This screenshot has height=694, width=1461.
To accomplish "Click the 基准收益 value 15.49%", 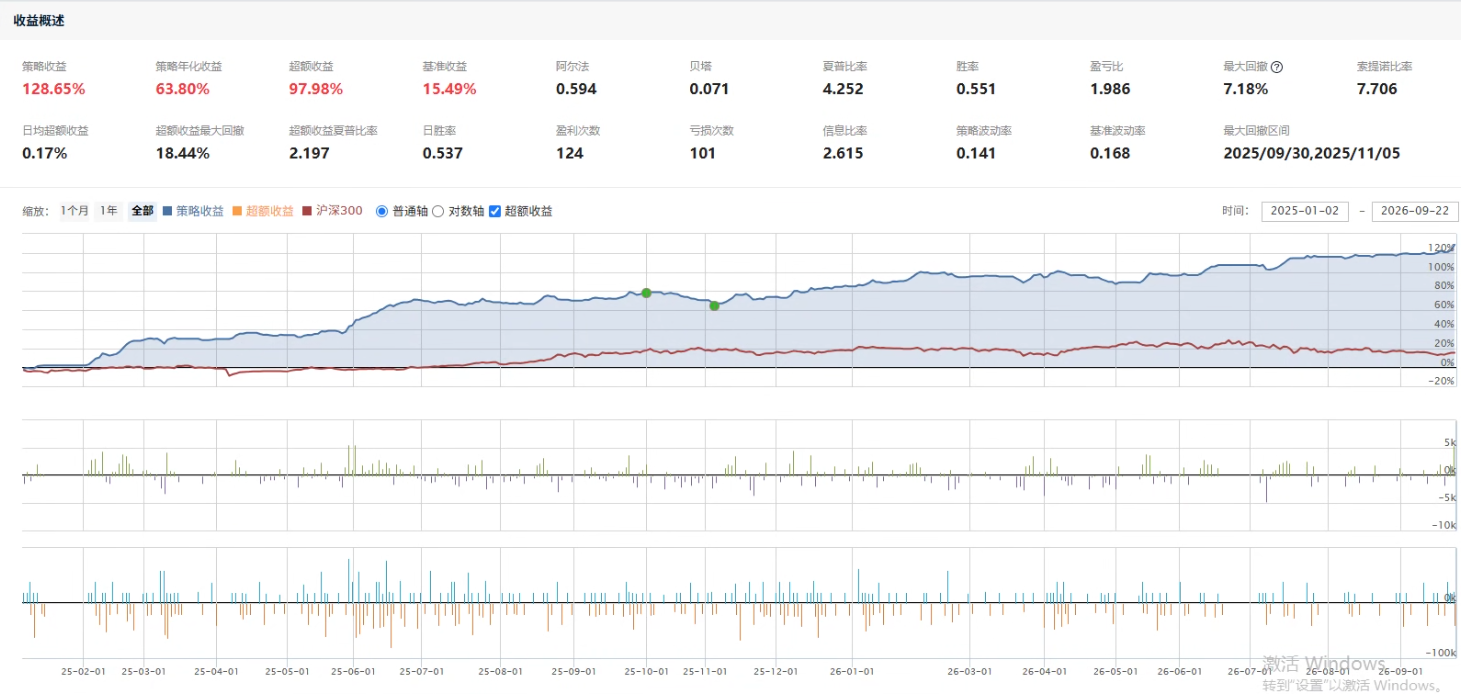I will 450,89.
